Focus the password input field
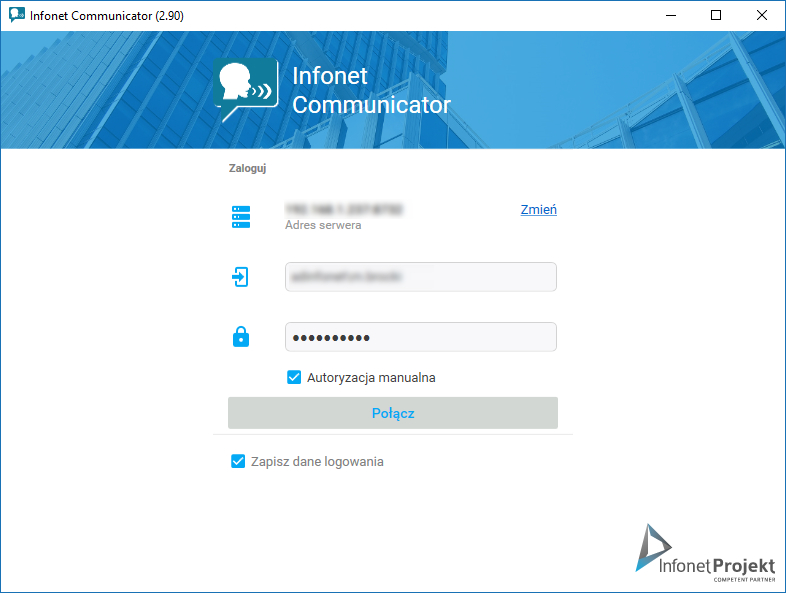The width and height of the screenshot is (786, 593). [x=421, y=337]
